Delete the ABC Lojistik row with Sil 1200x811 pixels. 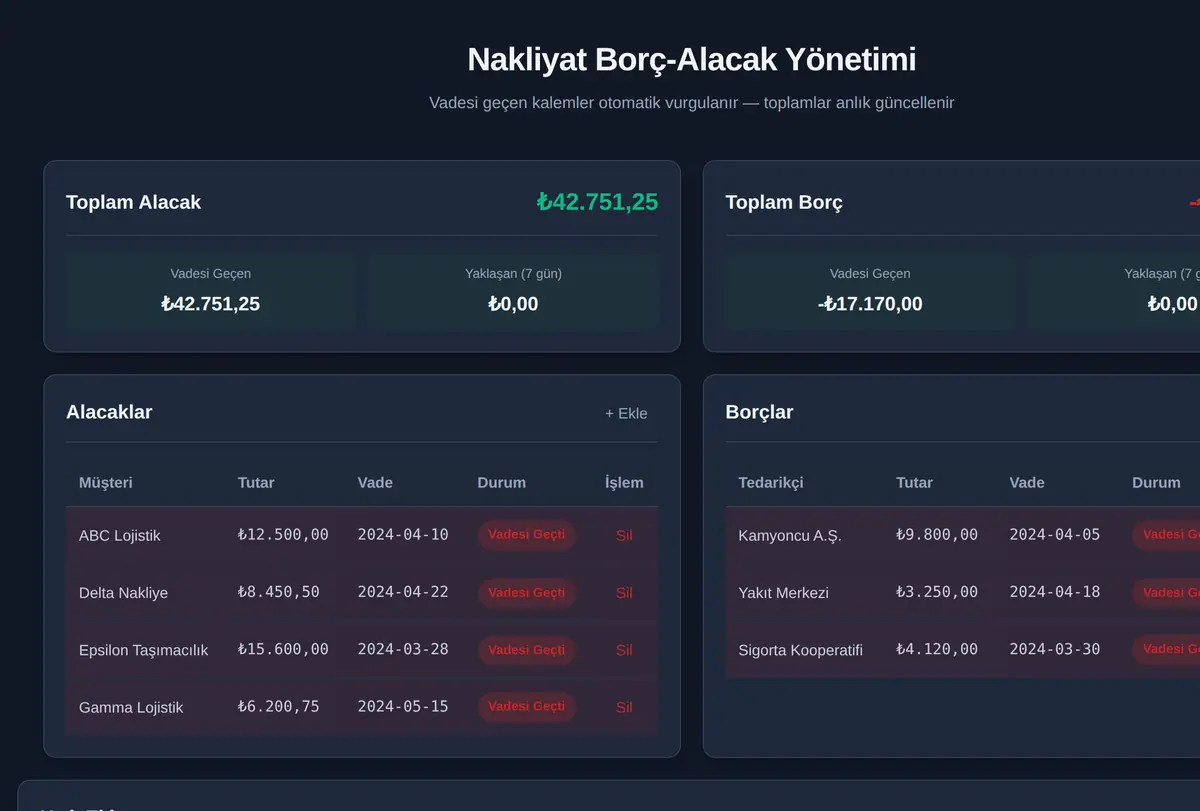(624, 535)
